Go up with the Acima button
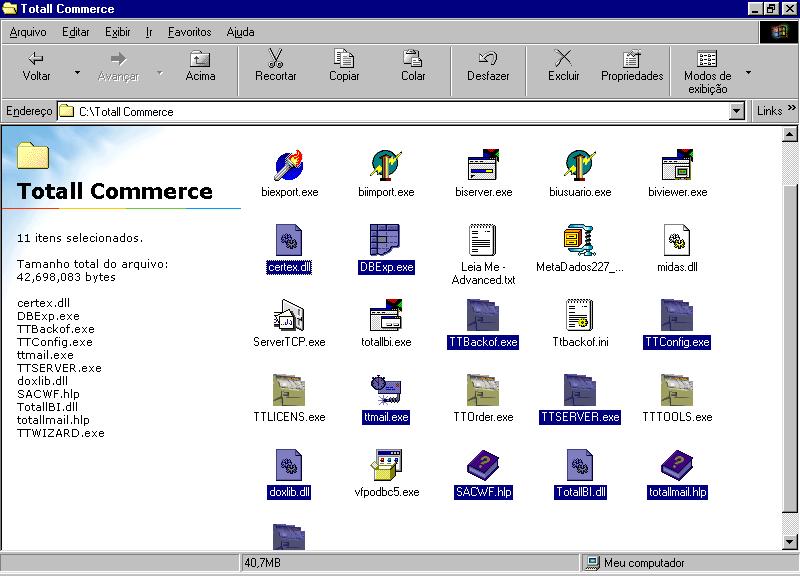Screen dimensions: 800x576 click(x=200, y=67)
